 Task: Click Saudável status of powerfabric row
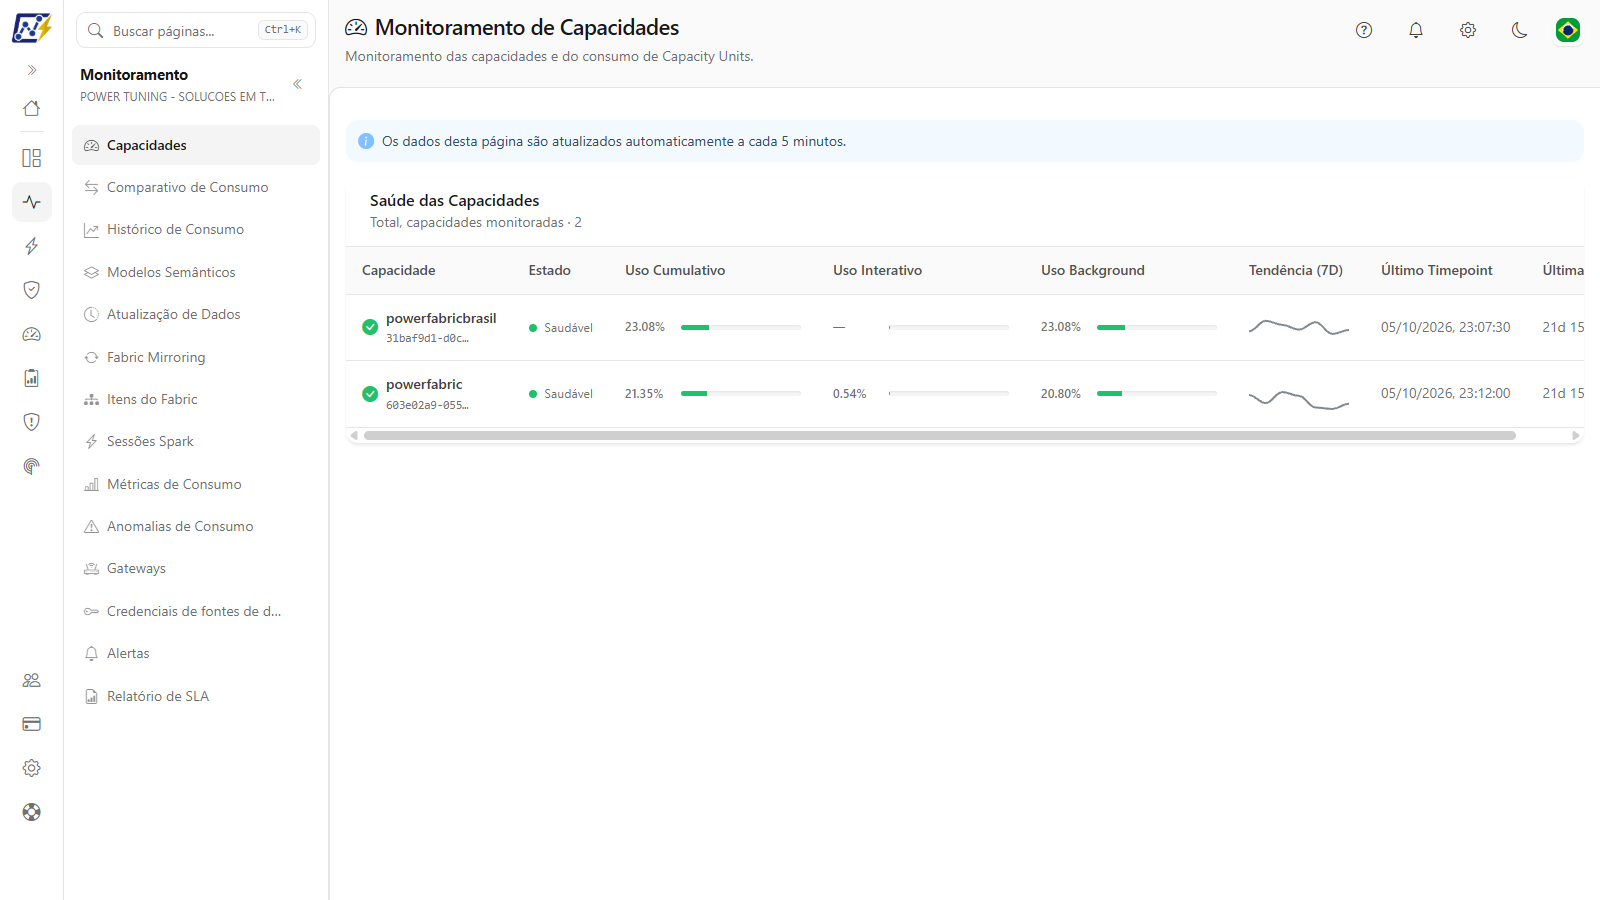coord(561,394)
